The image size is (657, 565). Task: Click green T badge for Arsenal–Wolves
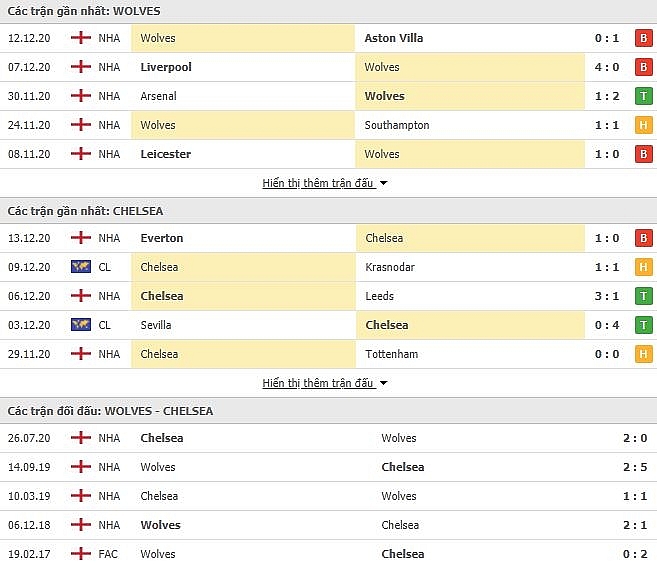644,96
